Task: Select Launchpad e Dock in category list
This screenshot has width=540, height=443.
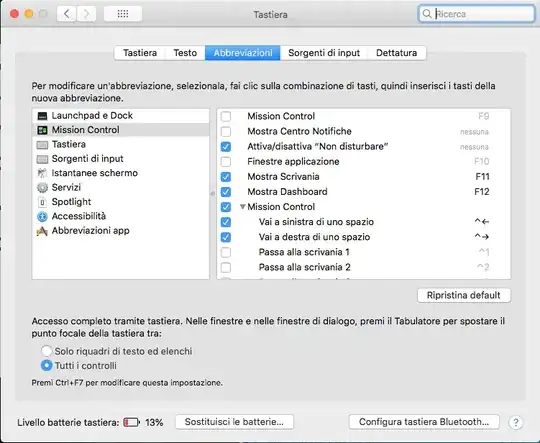Action: 121,116
